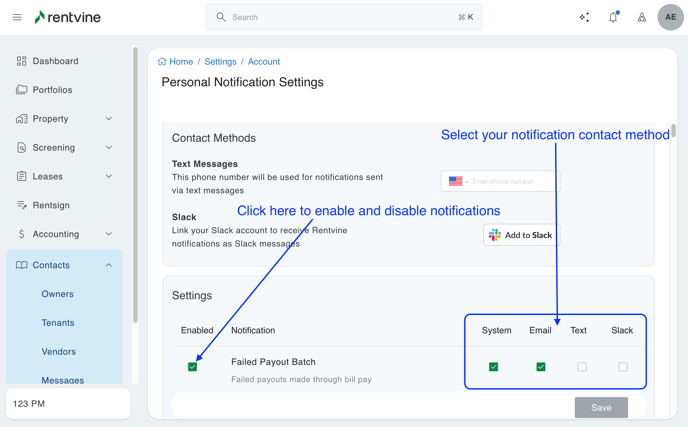Open the Vendors submenu item
The image size is (688, 427).
tap(59, 352)
